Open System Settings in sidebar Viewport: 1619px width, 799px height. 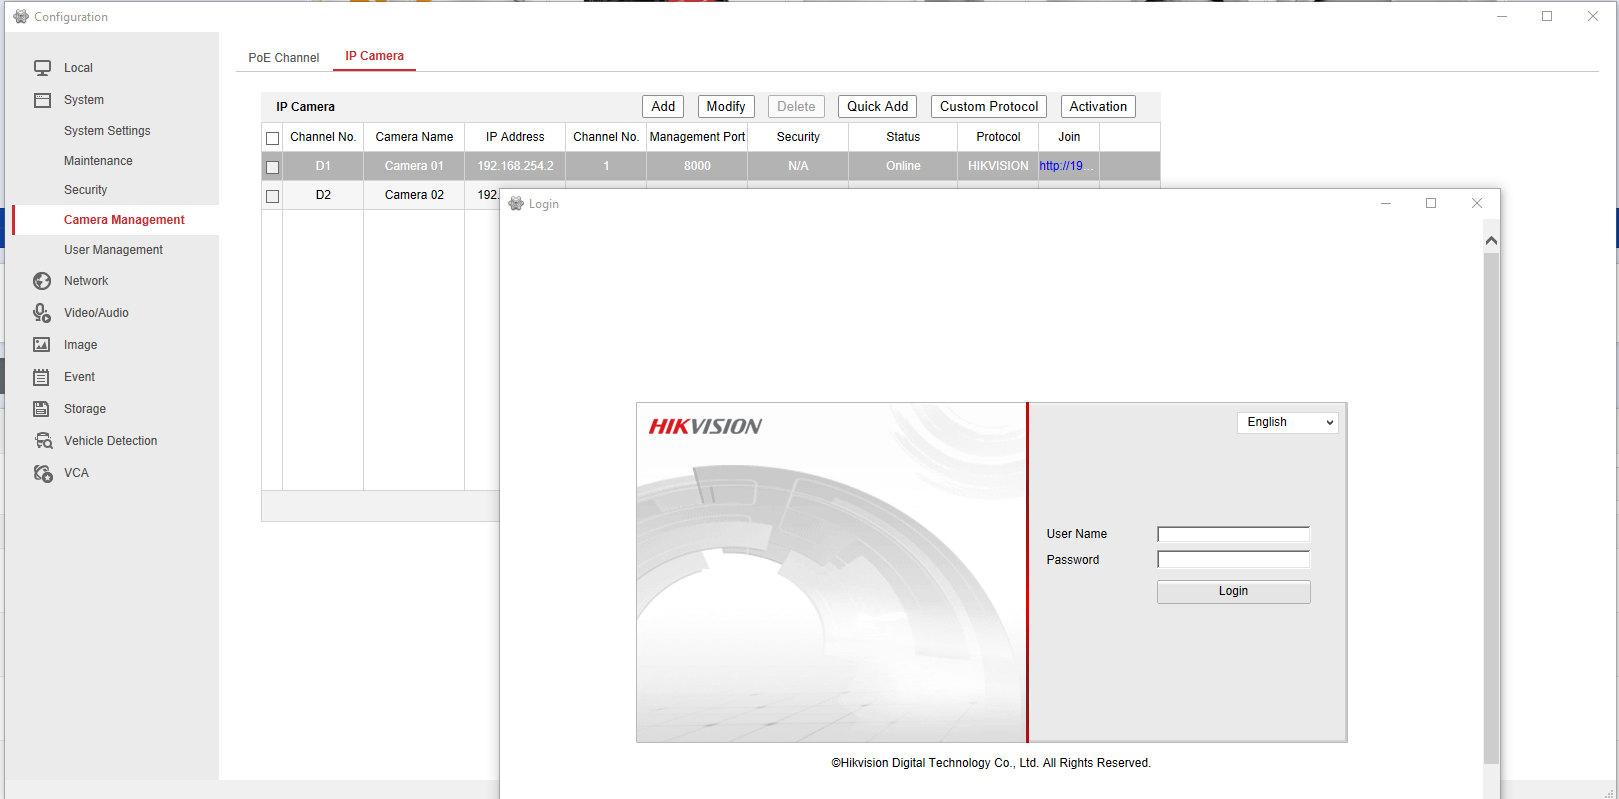pyautogui.click(x=107, y=131)
